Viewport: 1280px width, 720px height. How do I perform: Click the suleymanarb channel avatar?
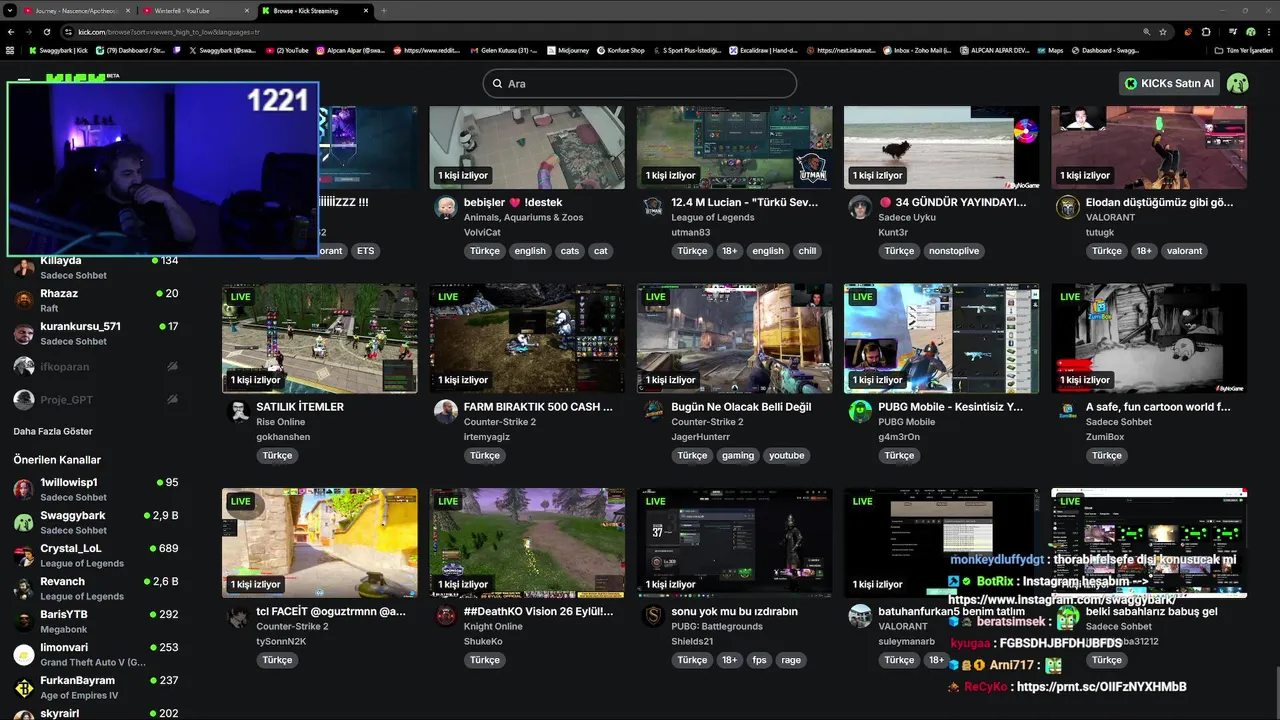tap(860, 616)
